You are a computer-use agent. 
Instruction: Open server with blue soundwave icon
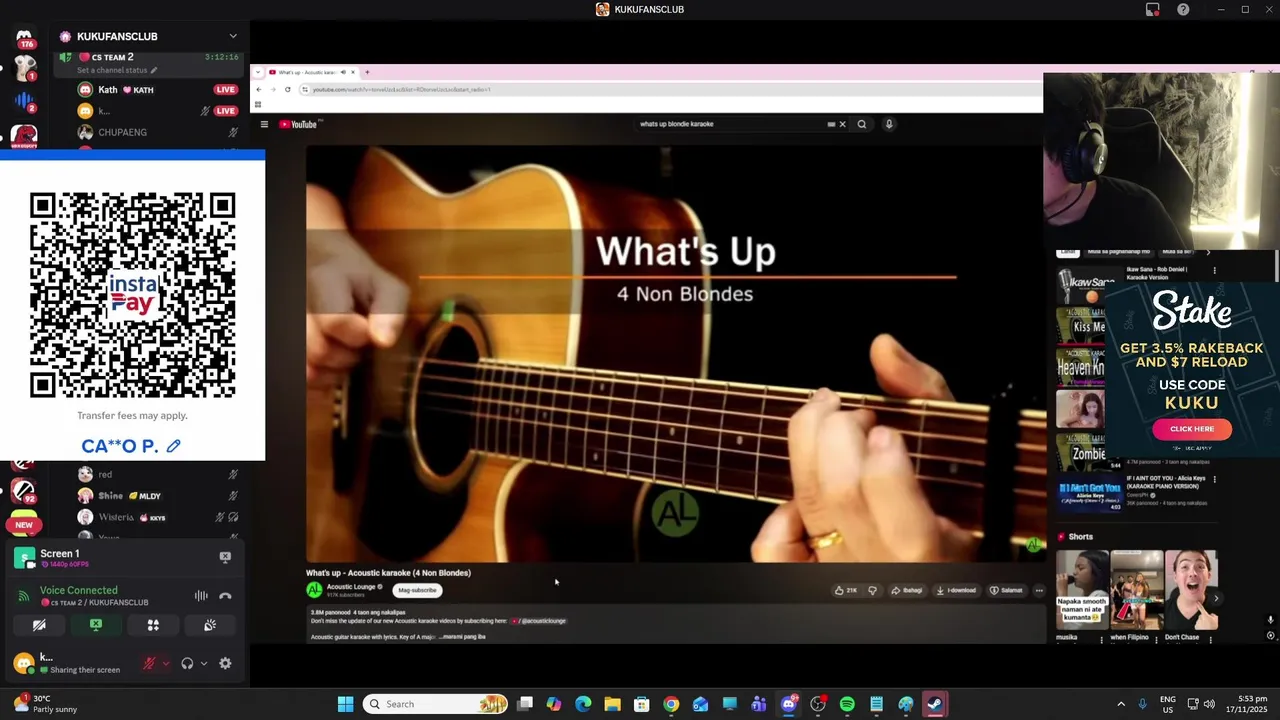(x=24, y=101)
